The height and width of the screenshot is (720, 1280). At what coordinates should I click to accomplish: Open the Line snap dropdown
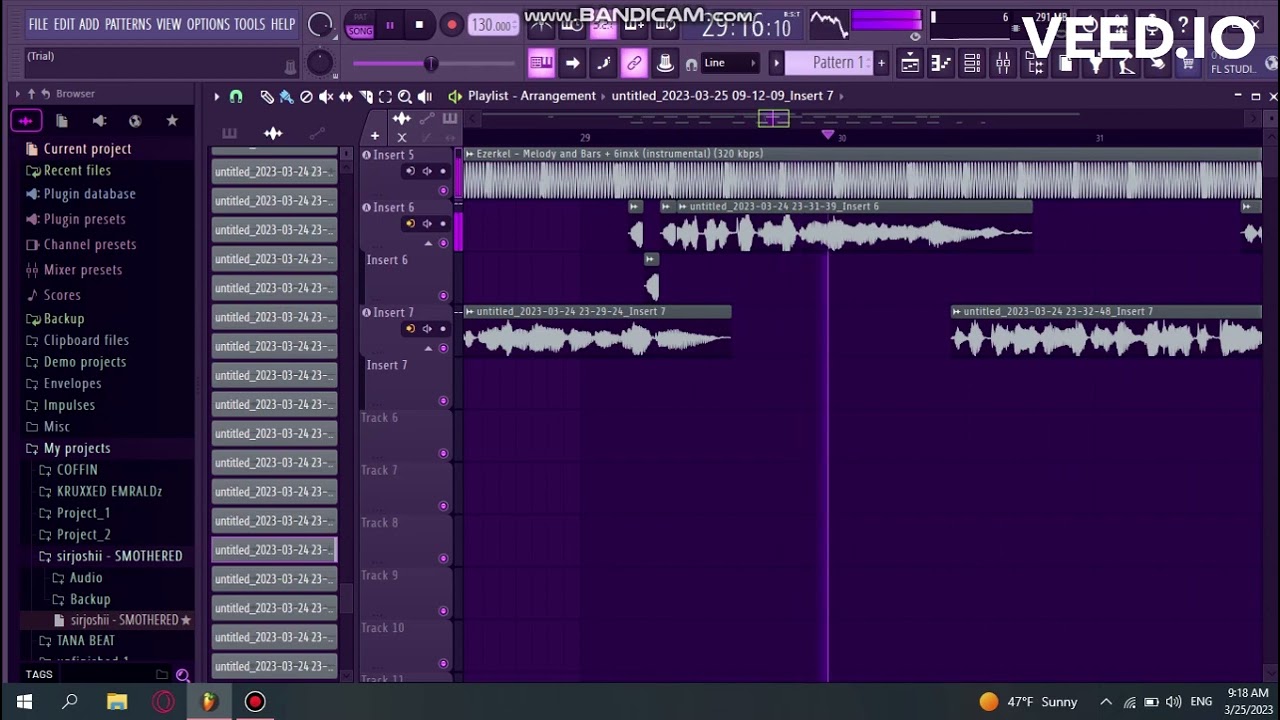point(730,63)
